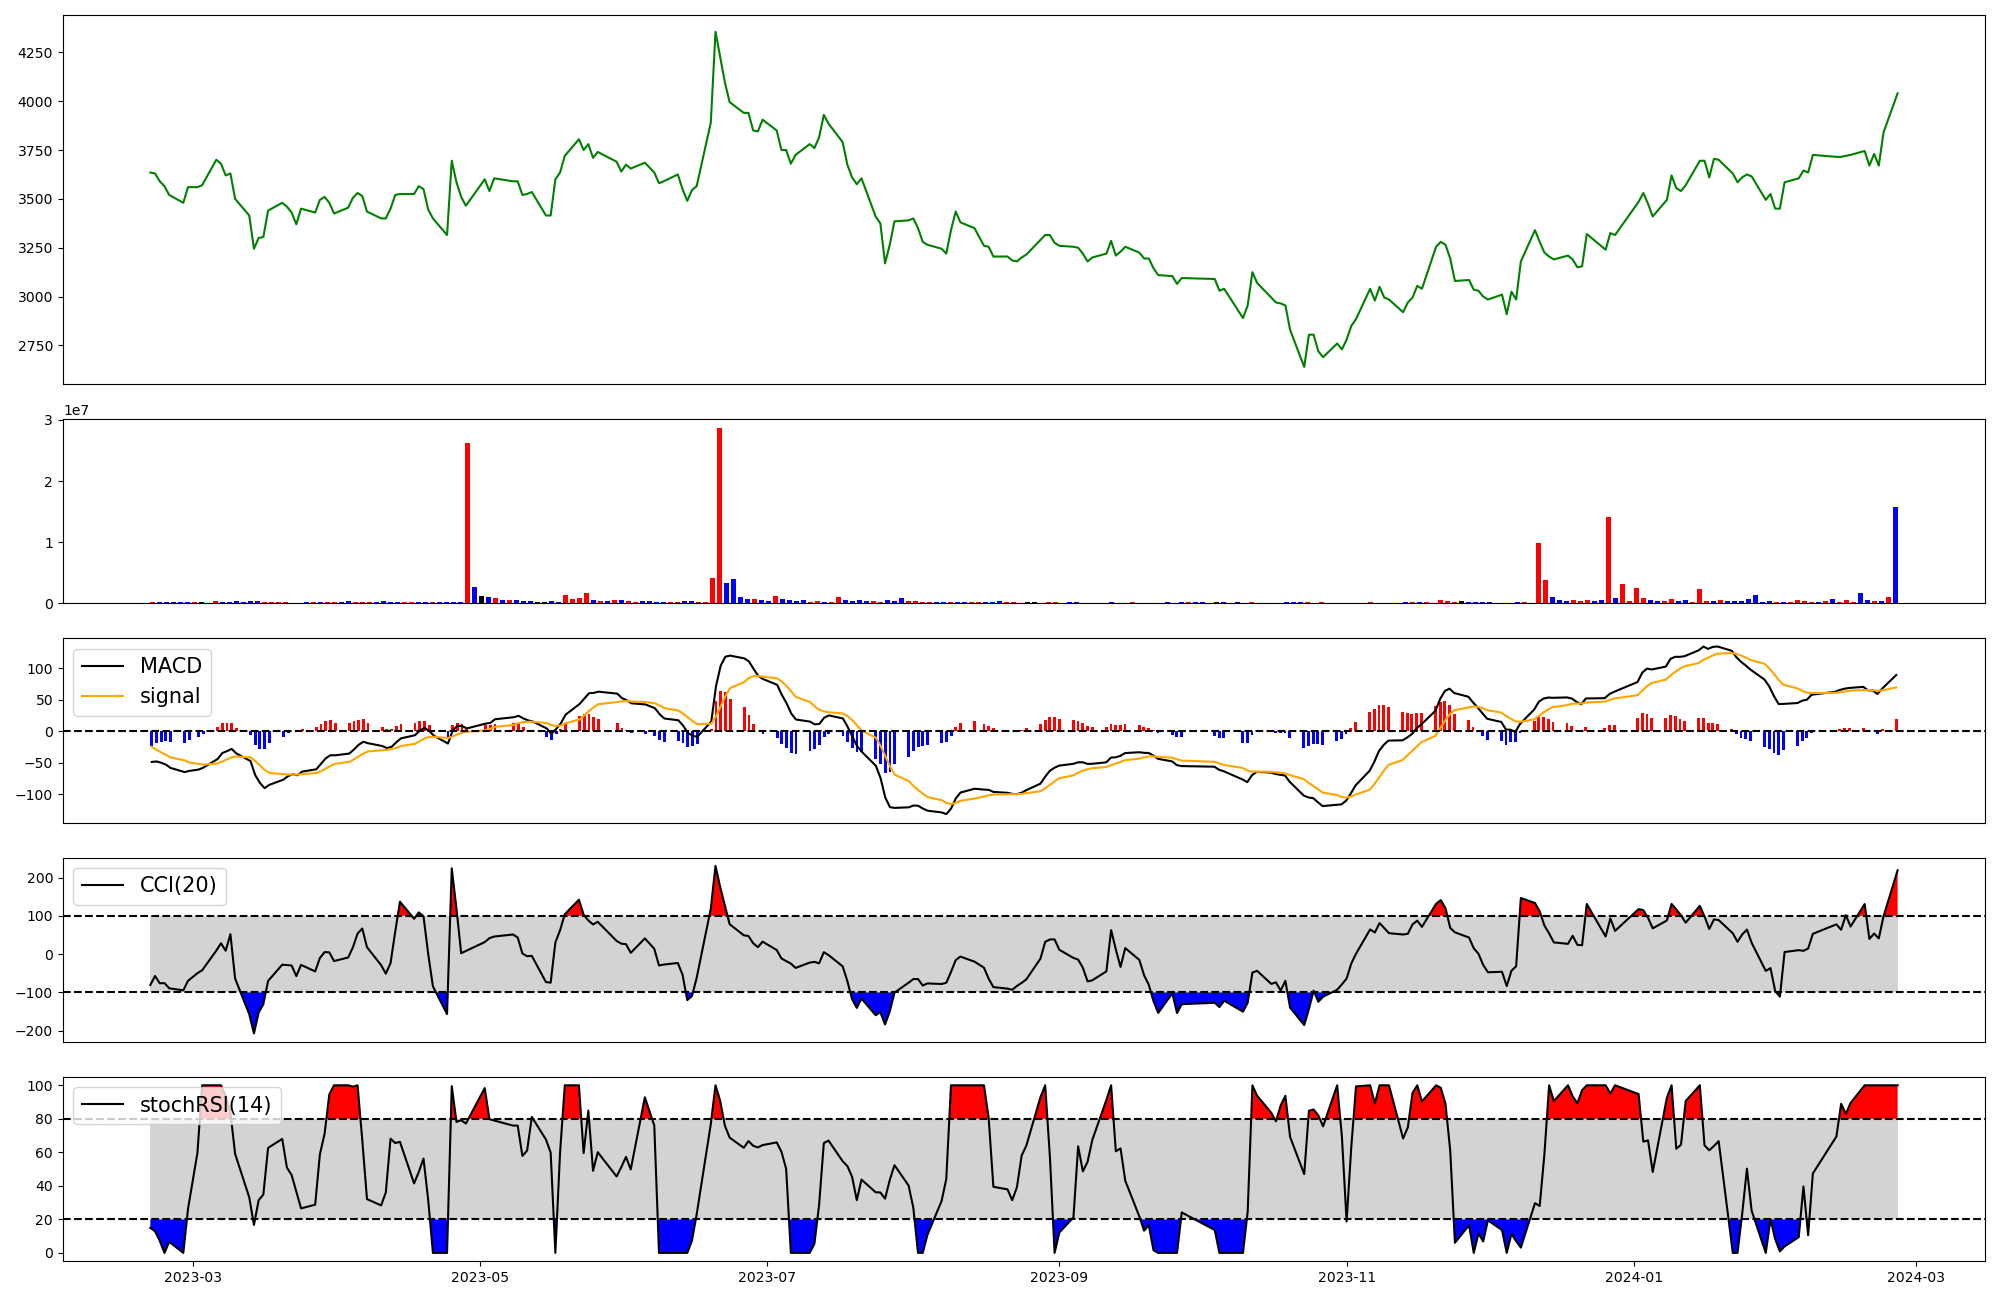Click the 2023-07 date axis label
This screenshot has height=1300, width=2000.
[767, 1277]
